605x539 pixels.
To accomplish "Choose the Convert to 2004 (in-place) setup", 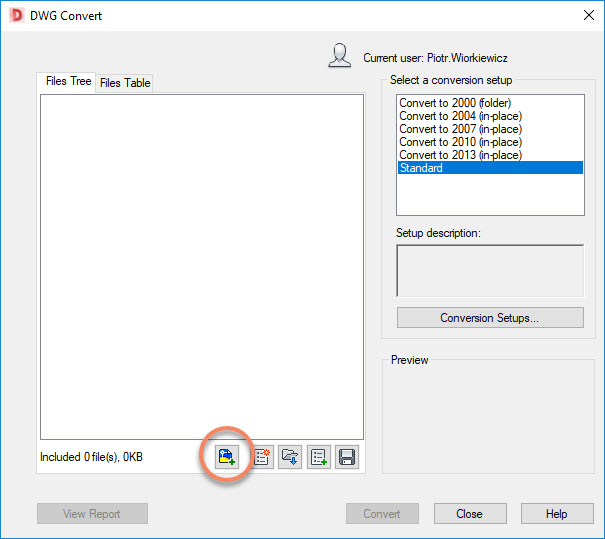I will (459, 116).
